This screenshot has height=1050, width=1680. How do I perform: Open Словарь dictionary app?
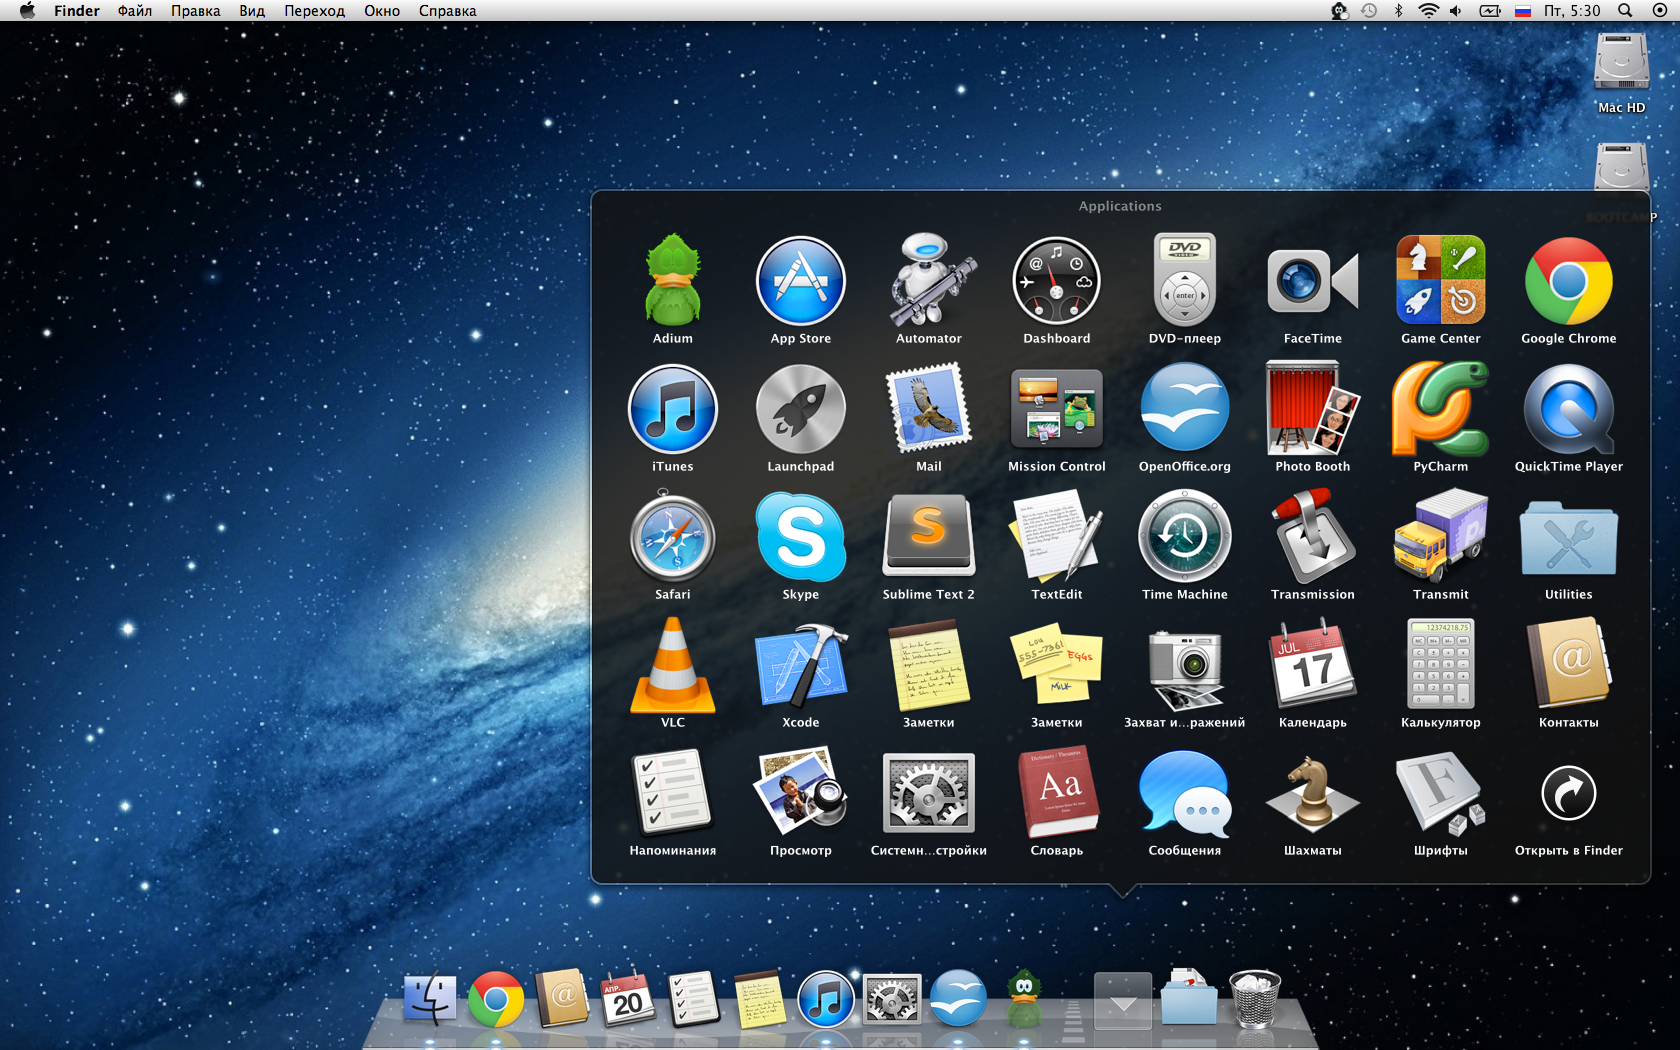click(x=1057, y=793)
